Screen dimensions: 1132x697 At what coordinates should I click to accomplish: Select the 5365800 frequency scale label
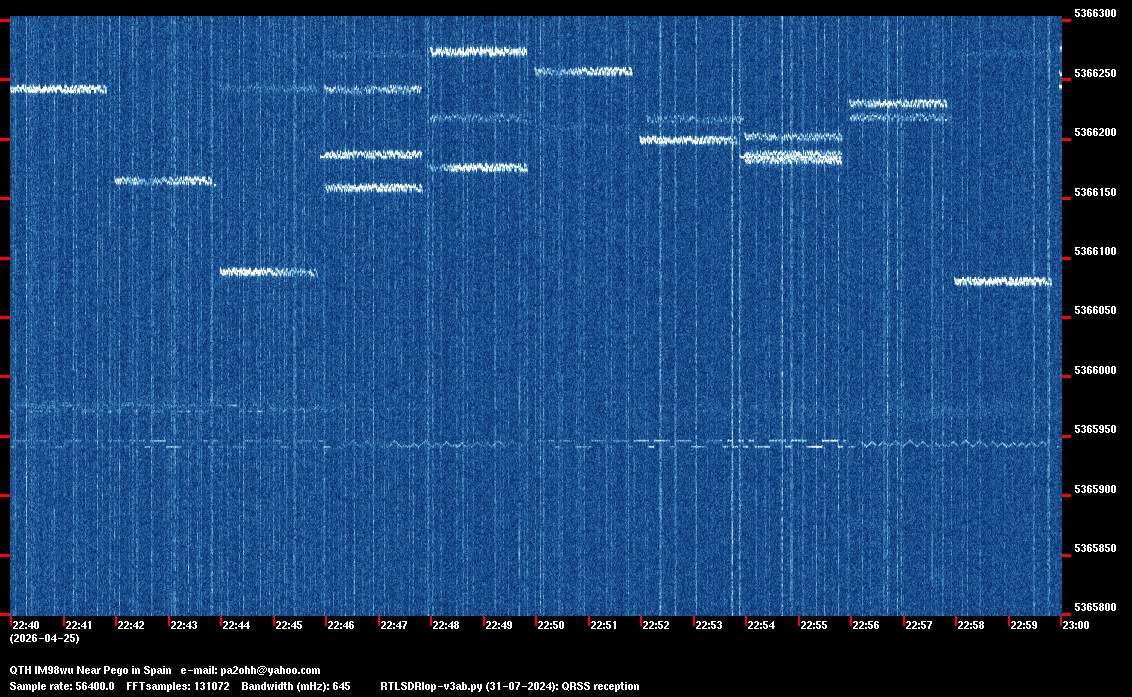pos(1093,608)
